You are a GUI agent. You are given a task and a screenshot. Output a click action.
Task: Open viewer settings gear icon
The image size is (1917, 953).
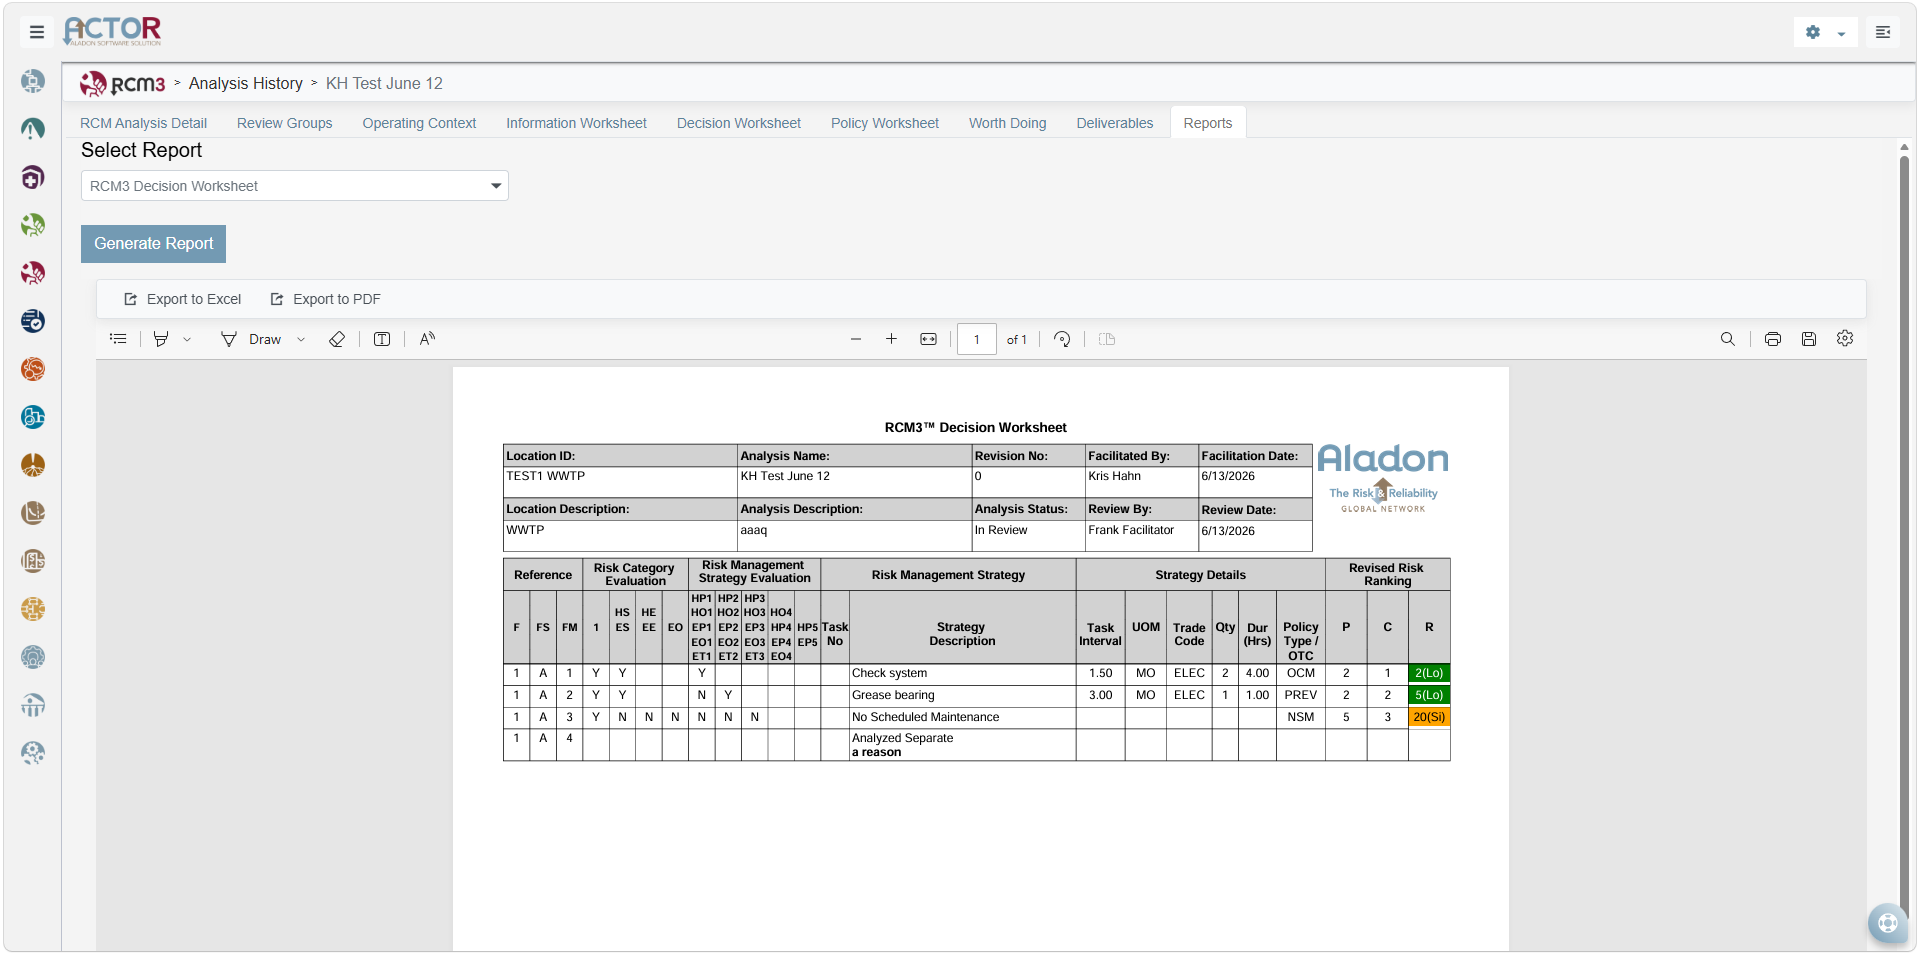(1845, 339)
